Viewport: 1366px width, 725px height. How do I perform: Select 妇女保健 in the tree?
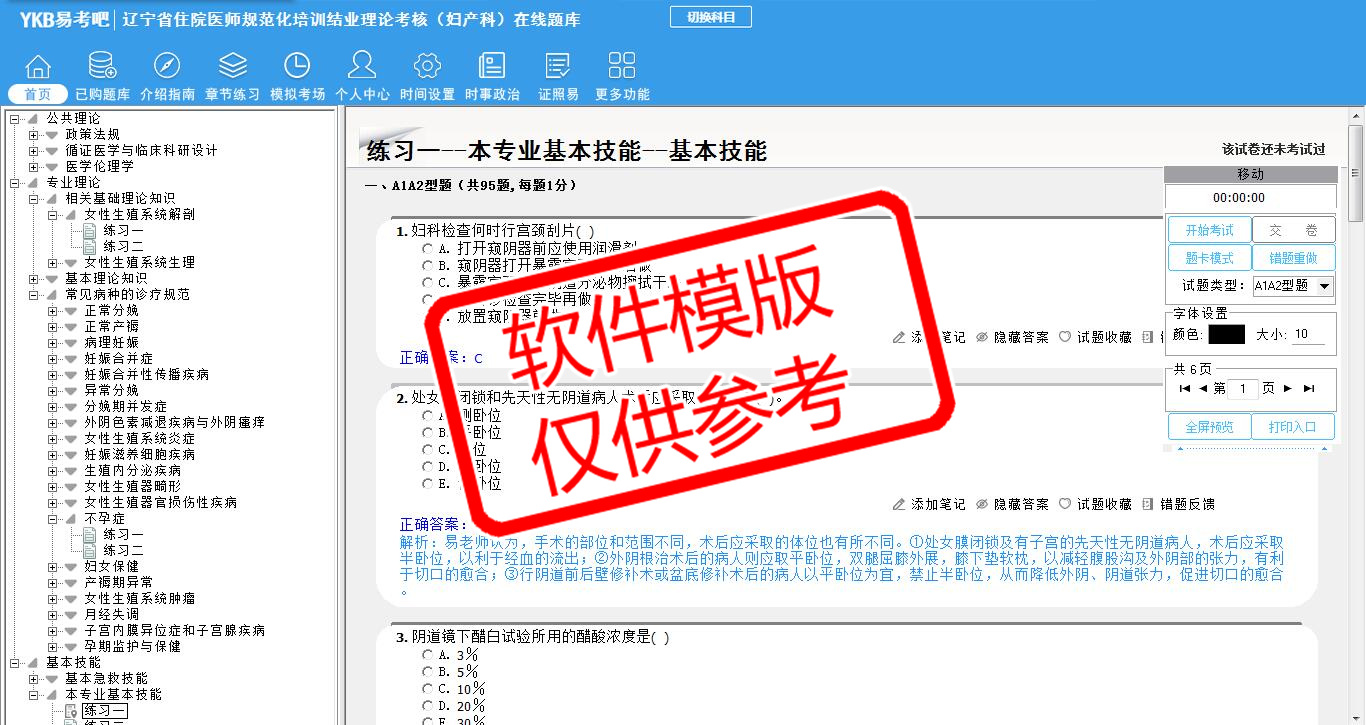pos(111,567)
